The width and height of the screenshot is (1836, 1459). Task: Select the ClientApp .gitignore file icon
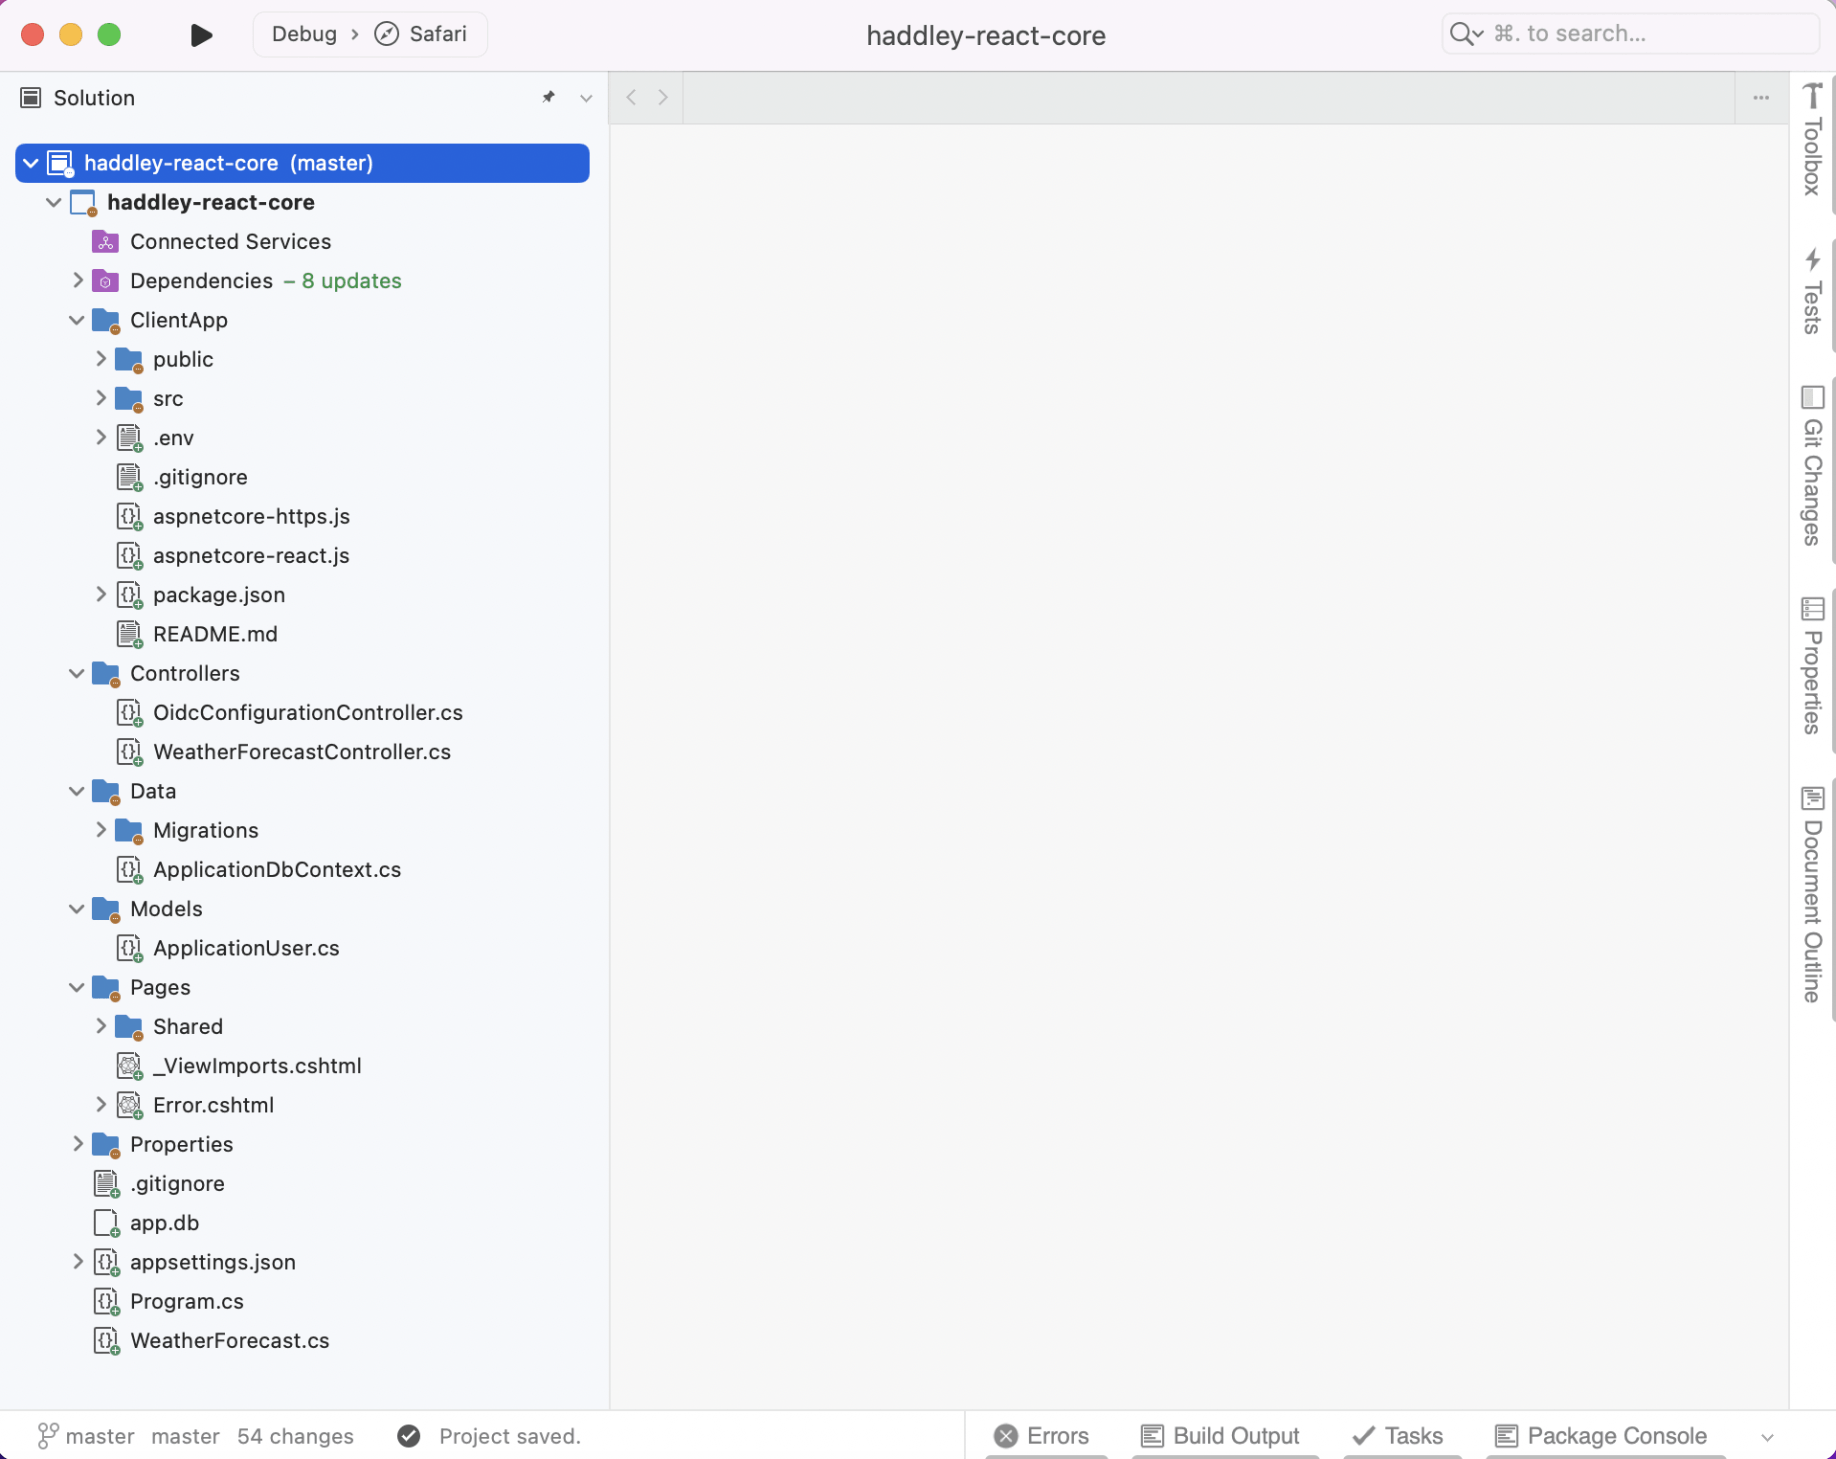click(129, 478)
